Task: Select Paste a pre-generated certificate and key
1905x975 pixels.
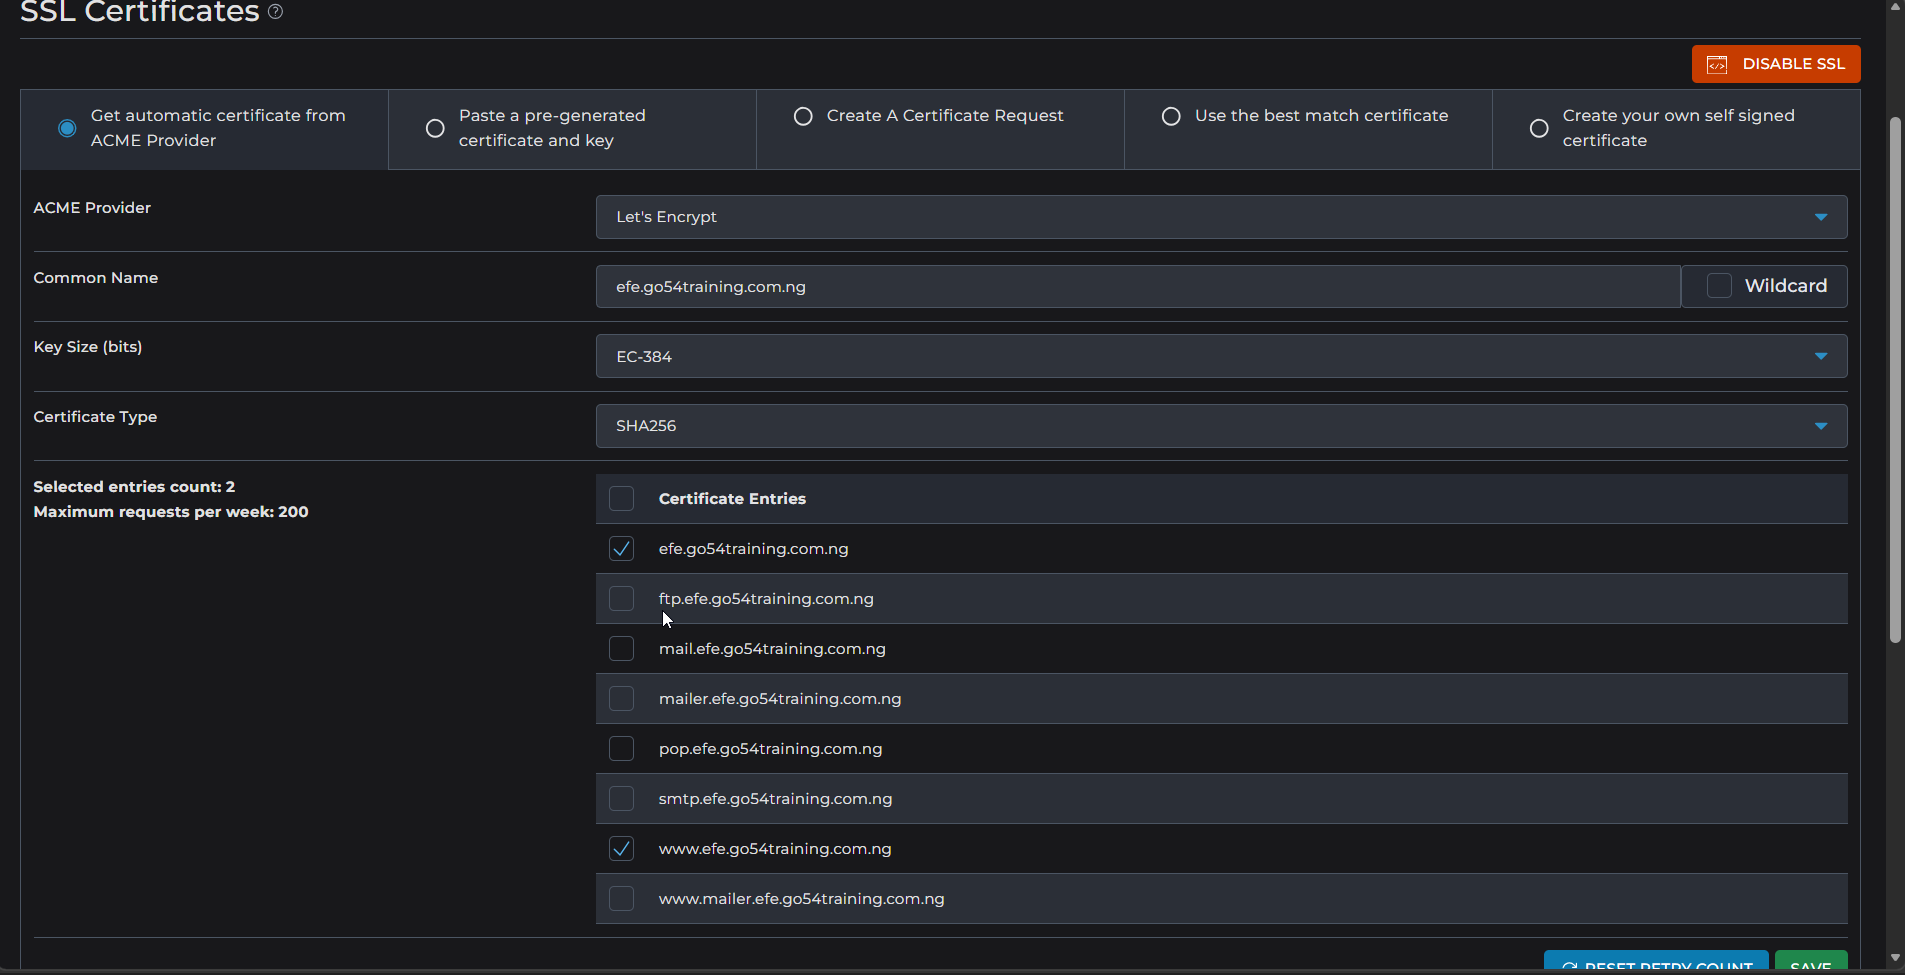Action: point(435,128)
